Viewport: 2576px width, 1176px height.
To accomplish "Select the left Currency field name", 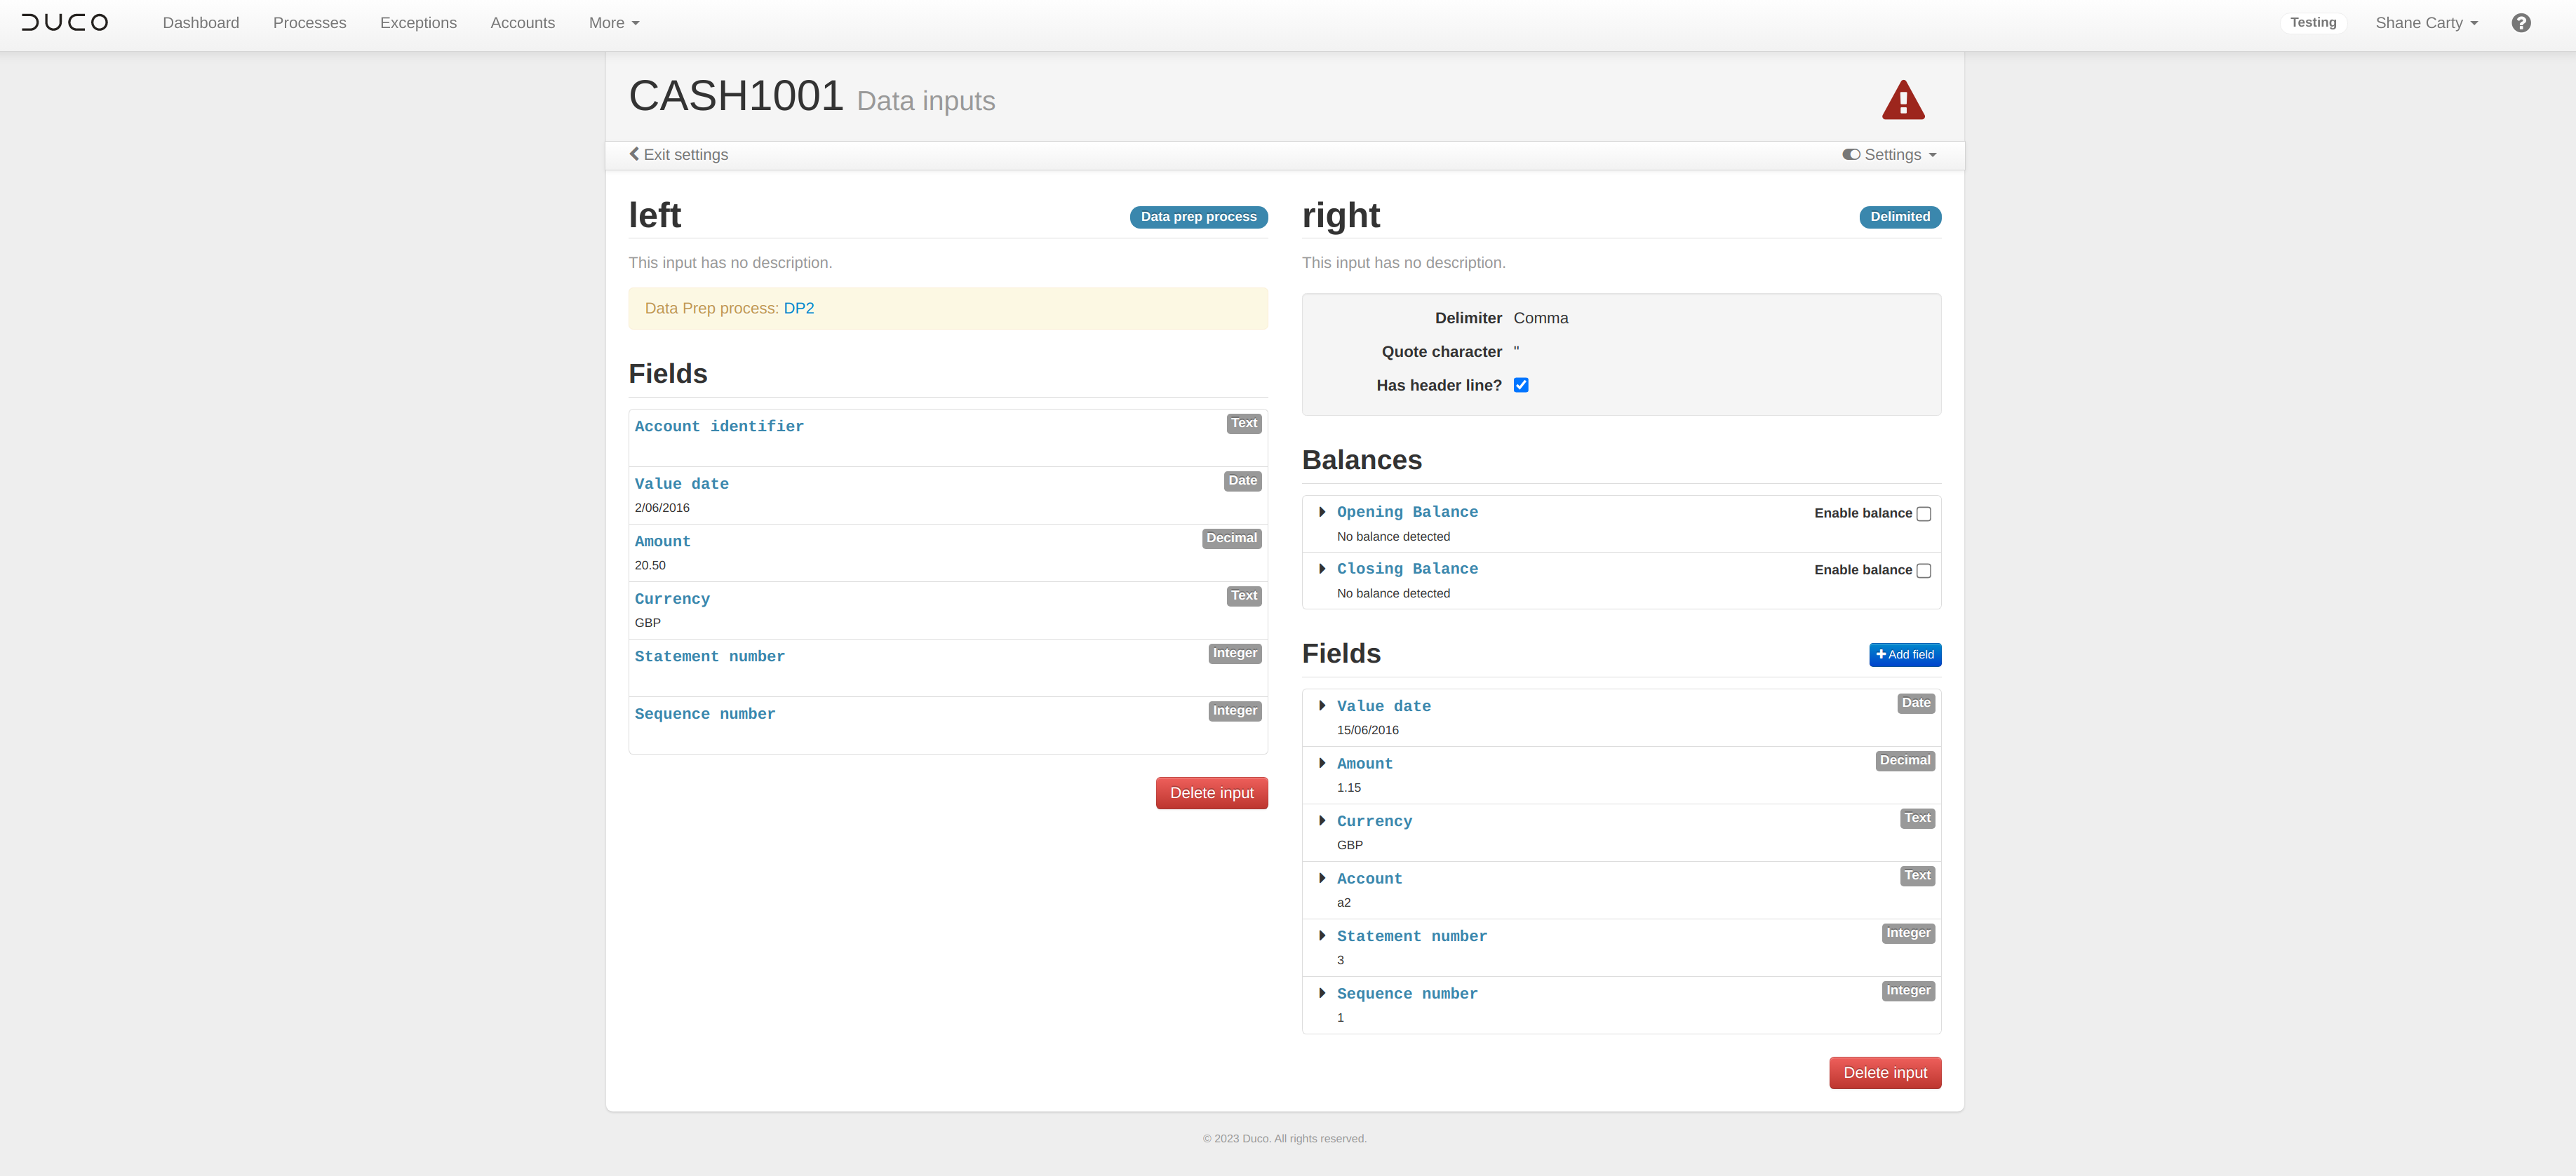I will pos(672,599).
